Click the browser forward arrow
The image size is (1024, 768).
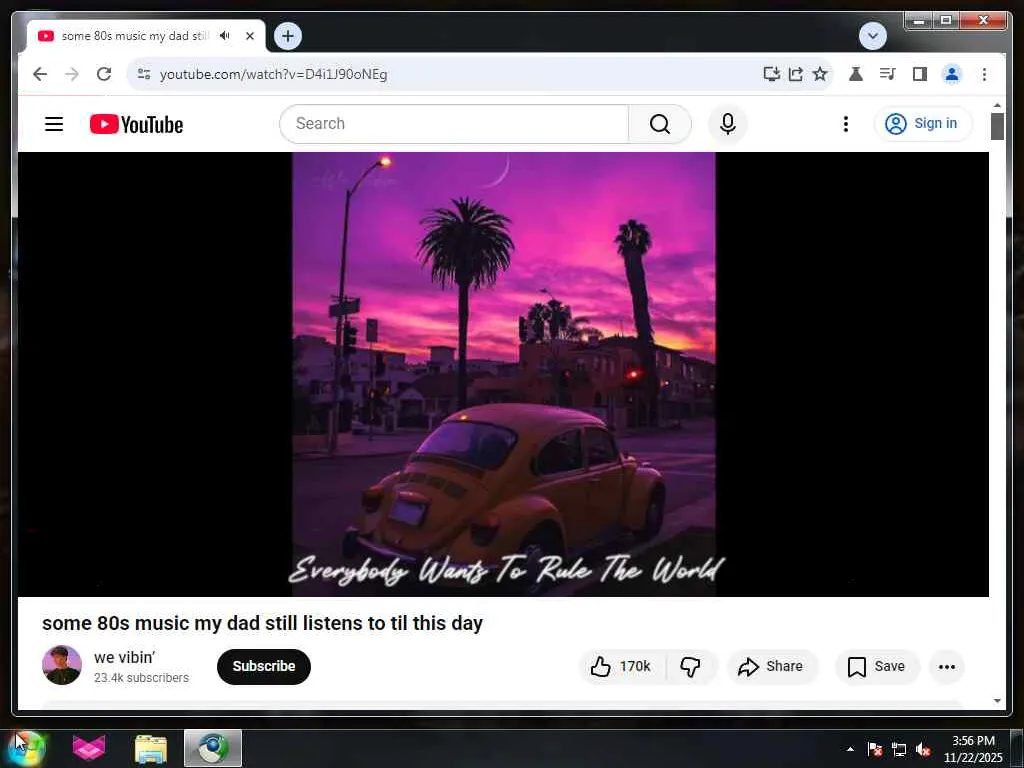72,74
